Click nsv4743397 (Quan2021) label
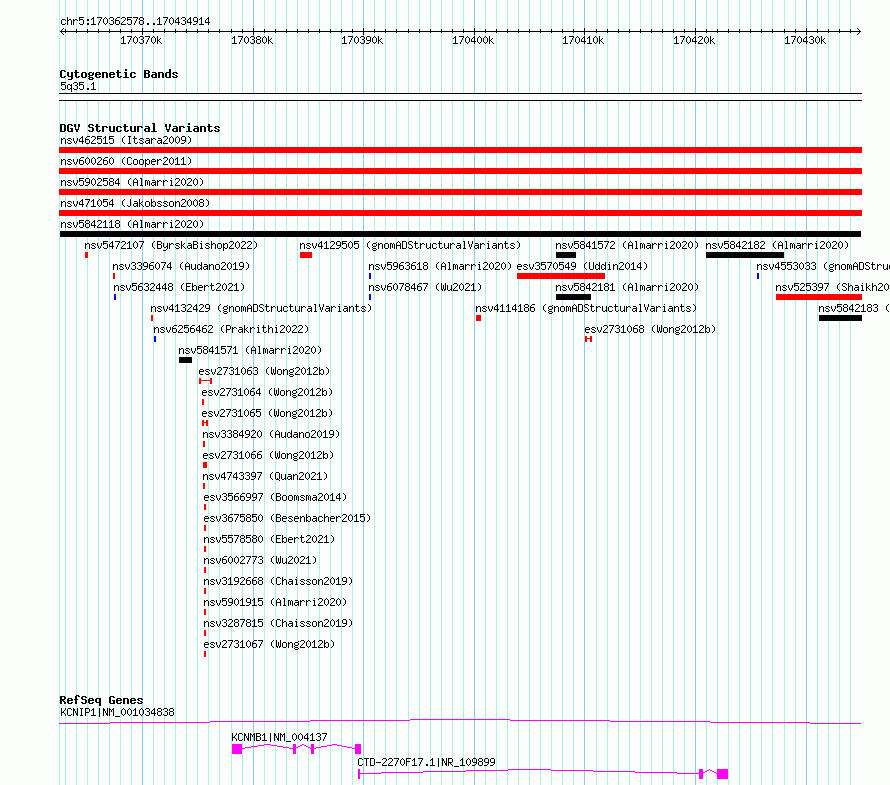This screenshot has height=785, width=890. (265, 476)
